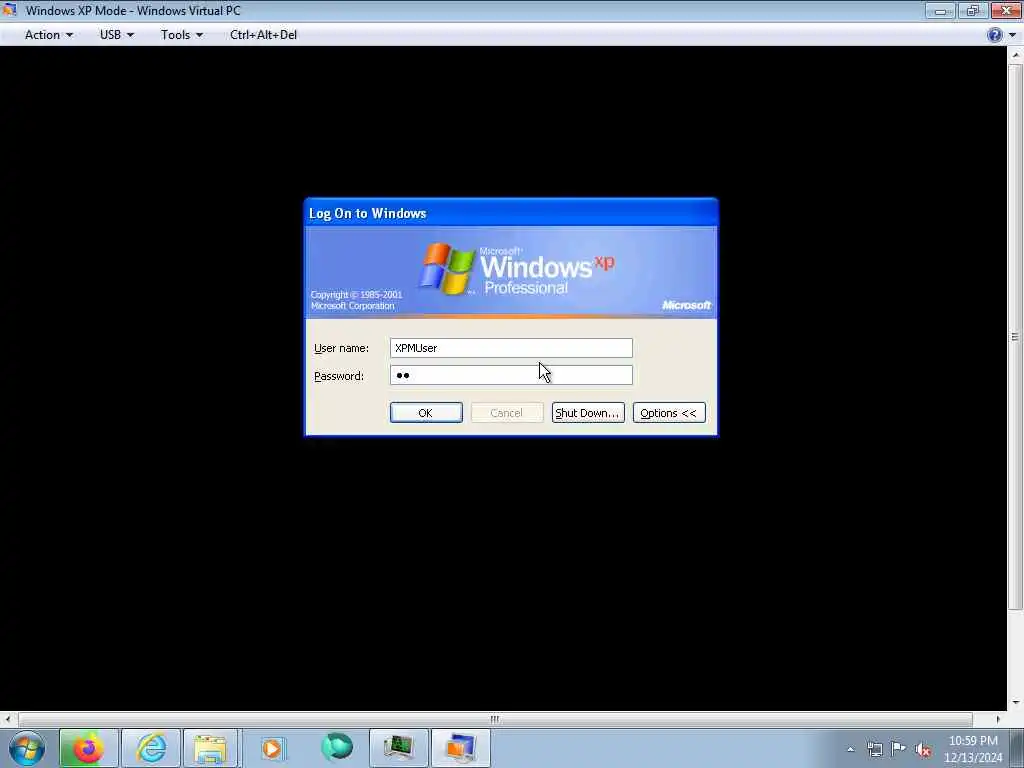The height and width of the screenshot is (768, 1024).
Task: Expand the help icon dropdown arrow
Action: click(x=1013, y=35)
